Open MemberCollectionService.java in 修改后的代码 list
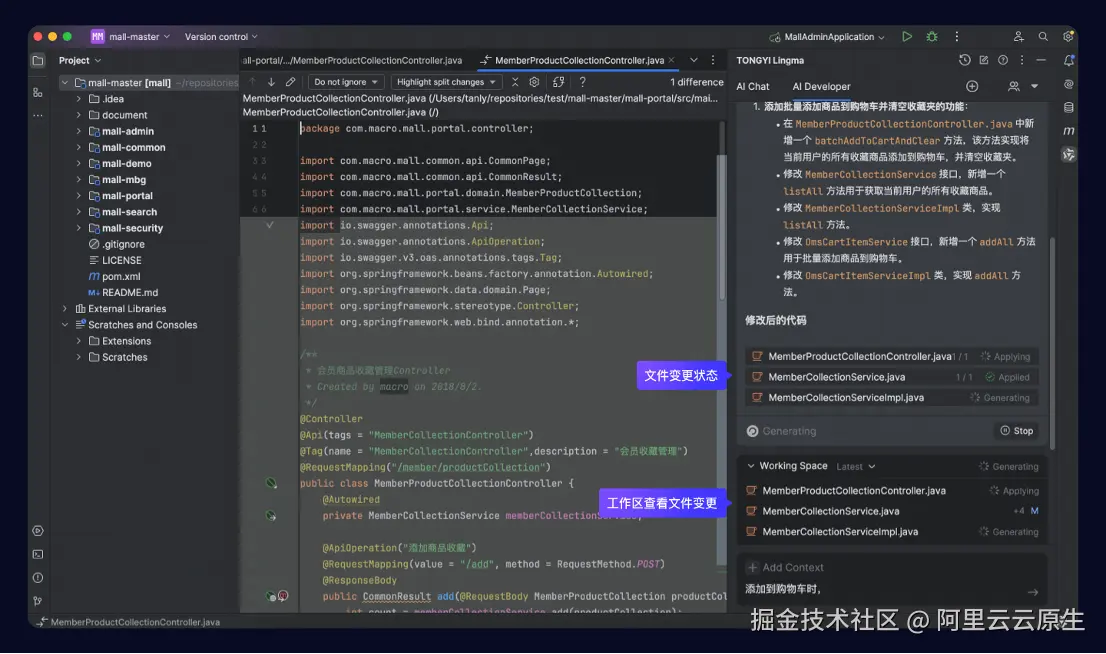Viewport: 1106px width, 654px height. 892,377
